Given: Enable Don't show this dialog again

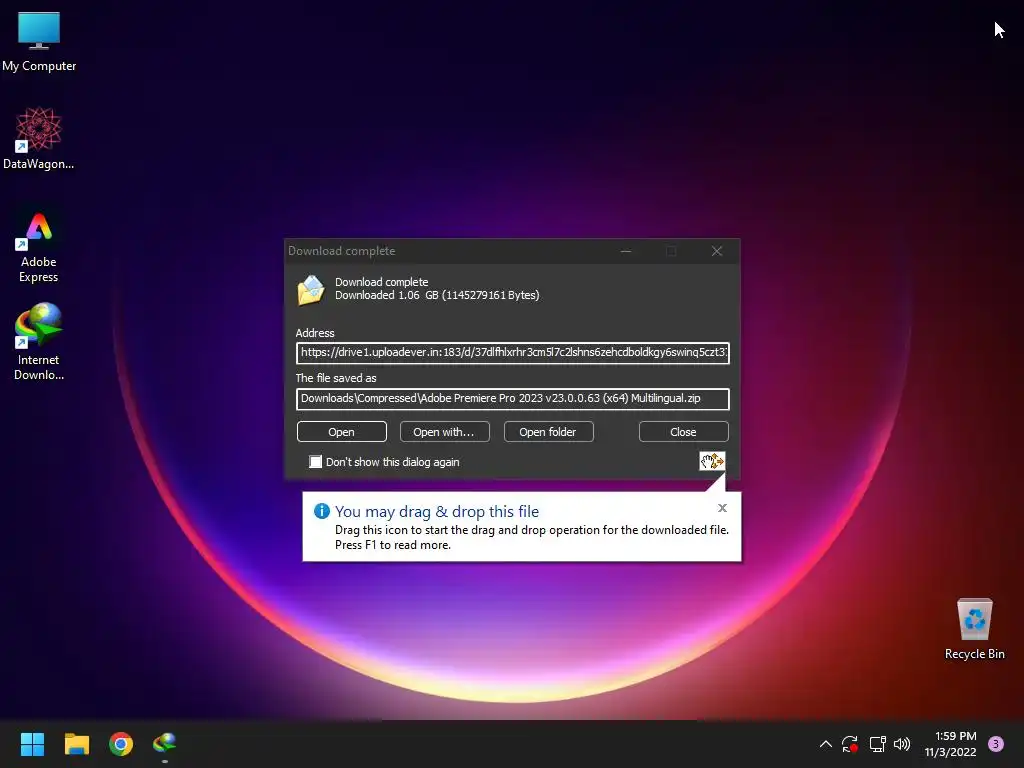Looking at the screenshot, I should 315,462.
